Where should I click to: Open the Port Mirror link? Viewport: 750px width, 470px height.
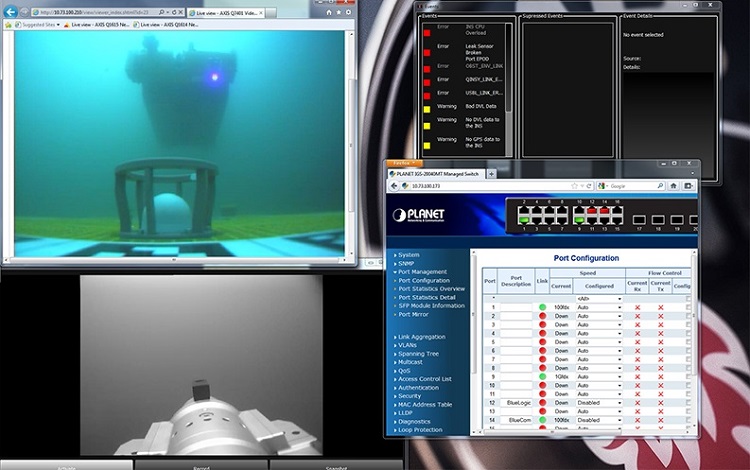[x=411, y=314]
